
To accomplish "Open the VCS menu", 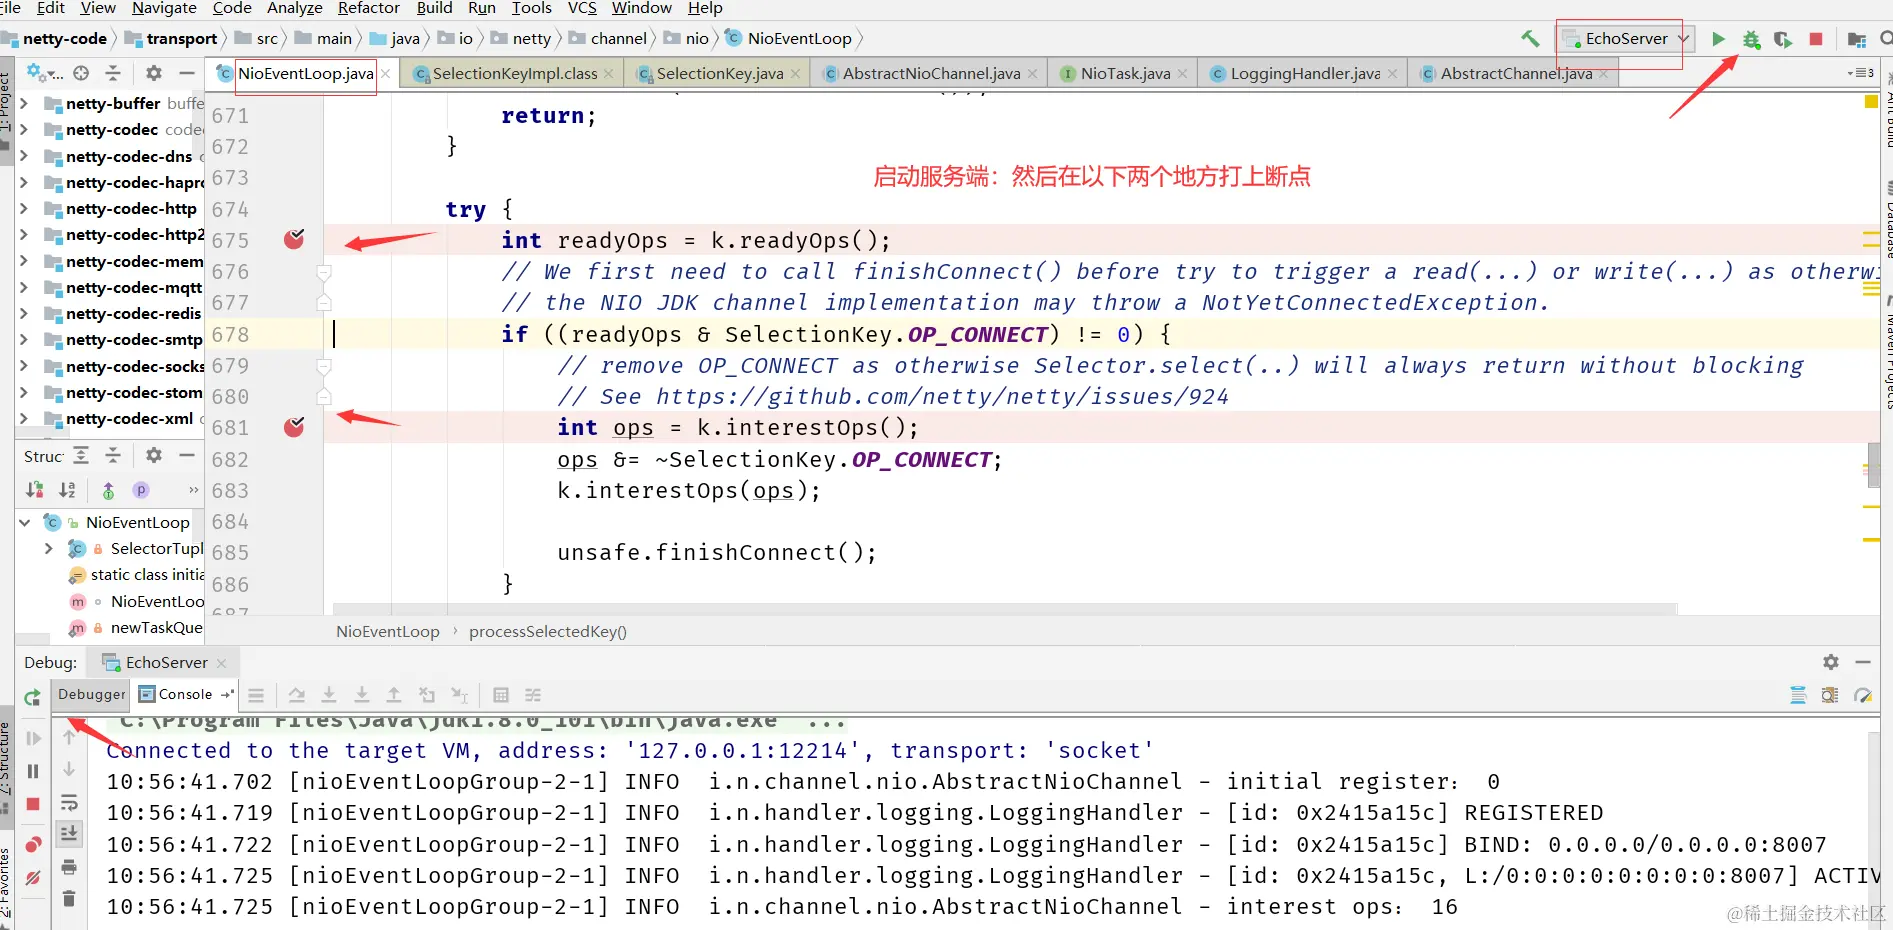I will tap(582, 8).
